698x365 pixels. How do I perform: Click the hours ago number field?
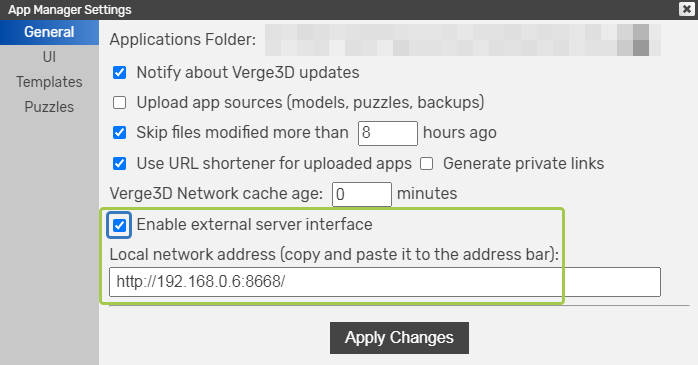tap(388, 133)
